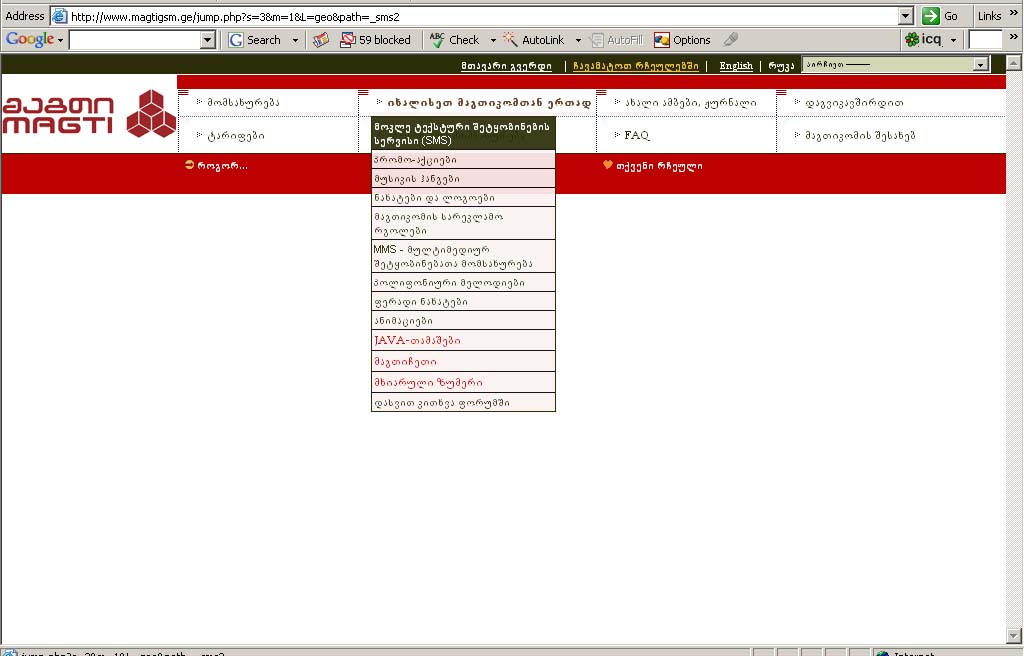Open the FAQ link
Viewport: 1024px width, 656px height.
coord(637,135)
